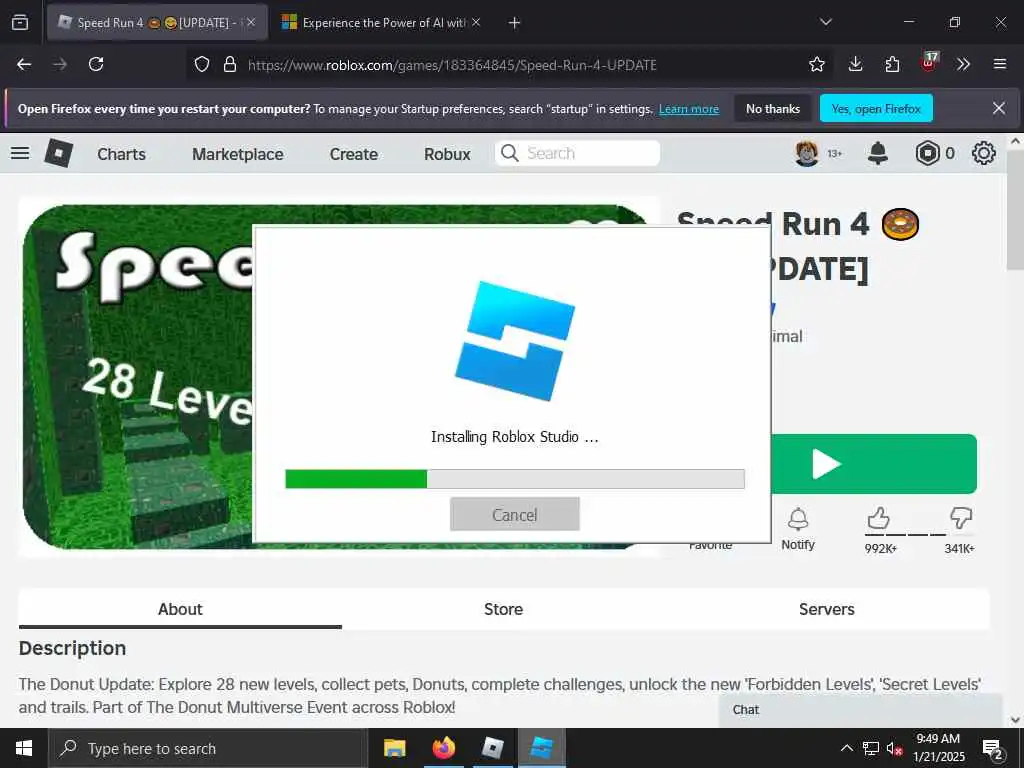Click the muted volume tray icon
Image resolution: width=1024 pixels, height=768 pixels.
(x=895, y=748)
